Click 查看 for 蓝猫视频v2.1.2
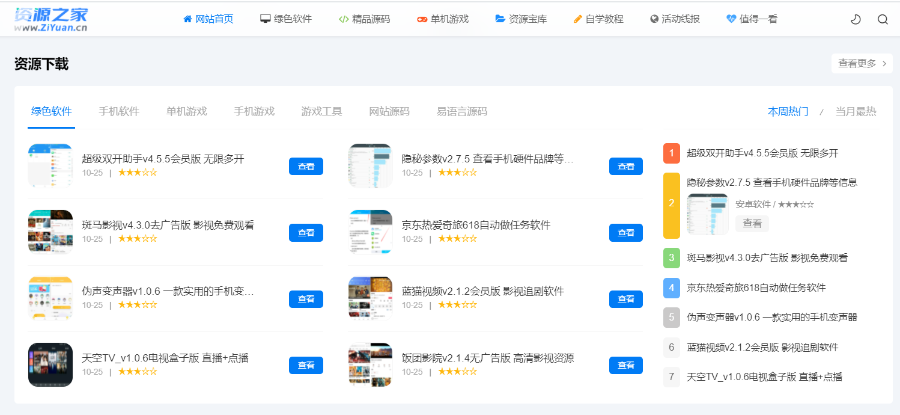900x415 pixels. 626,299
